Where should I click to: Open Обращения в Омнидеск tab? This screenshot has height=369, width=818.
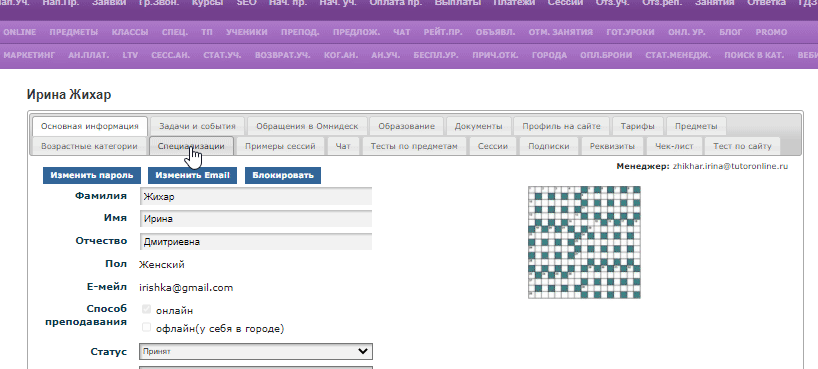[x=307, y=126]
